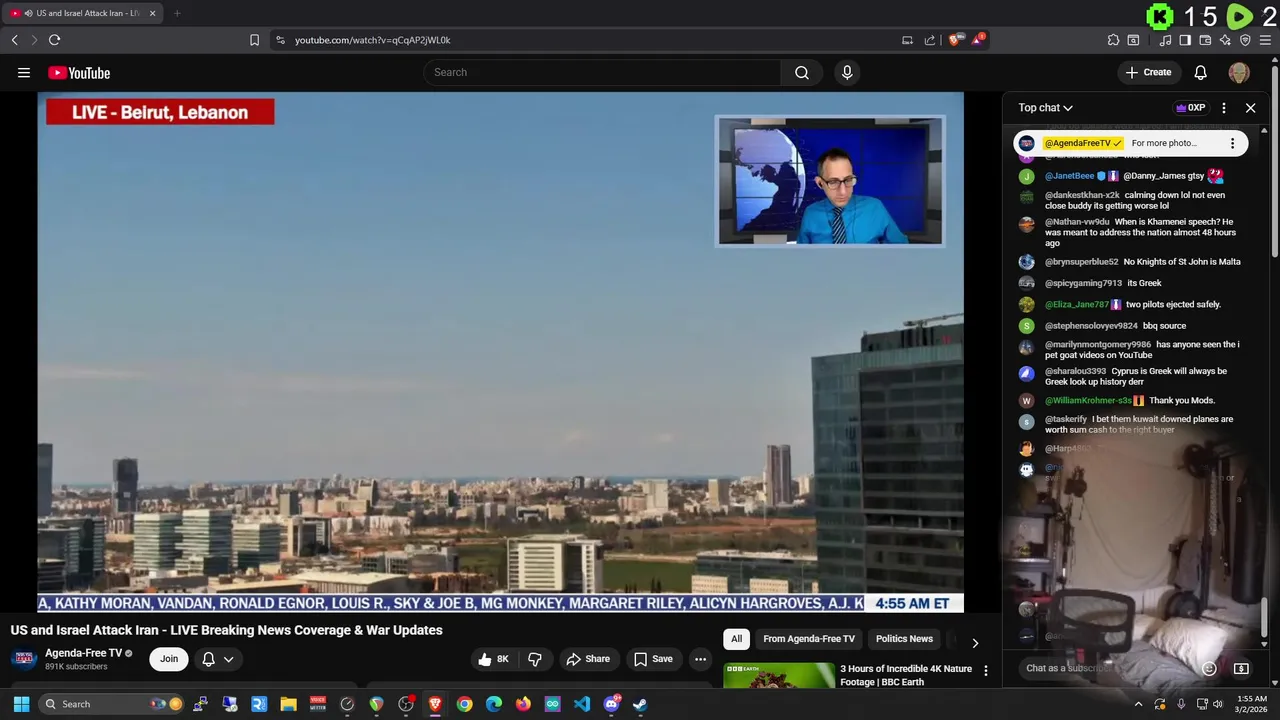Select the Politics News chip
1280x720 pixels.
pyautogui.click(x=904, y=639)
